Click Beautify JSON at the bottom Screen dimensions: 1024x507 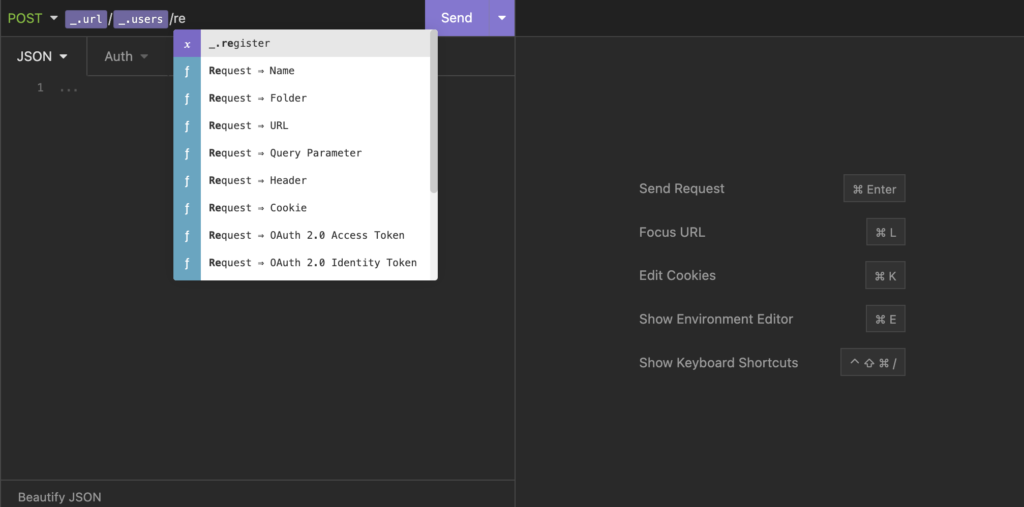(59, 497)
